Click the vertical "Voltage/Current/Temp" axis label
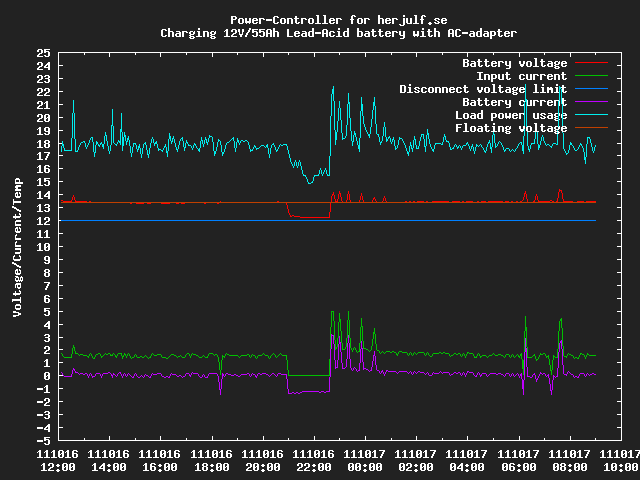Image resolution: width=640 pixels, height=480 pixels. point(16,246)
